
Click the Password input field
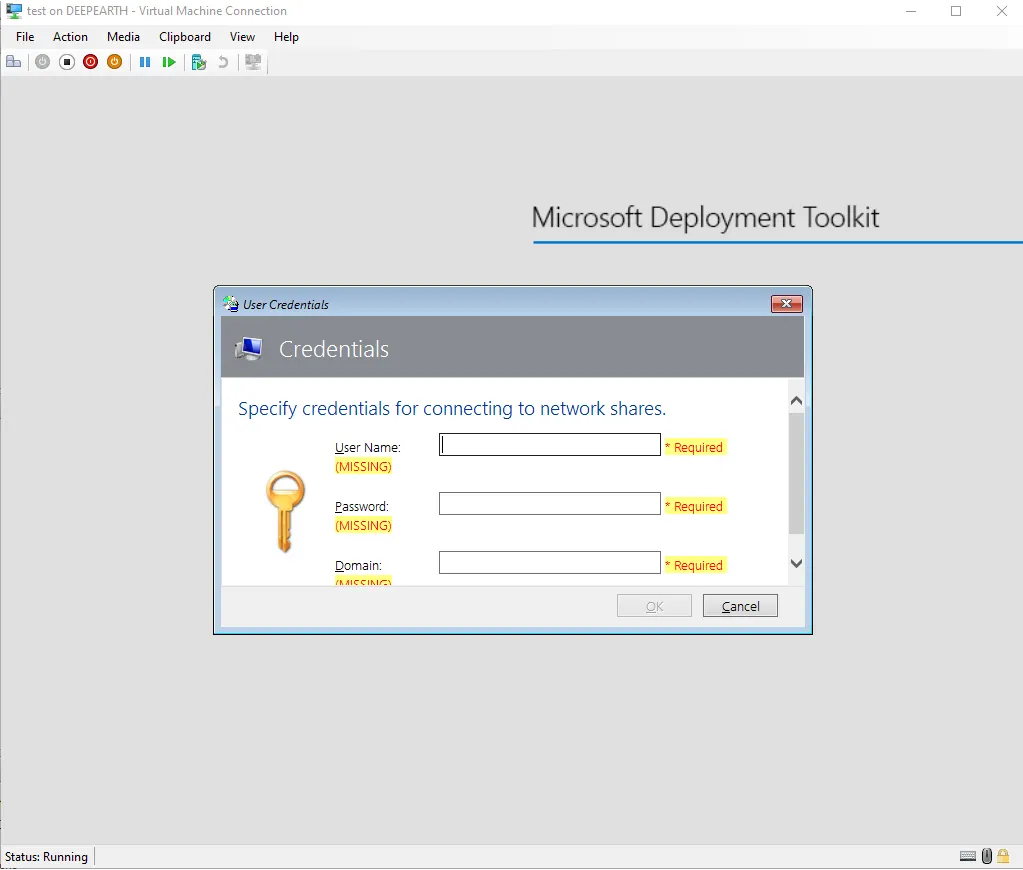coord(549,503)
